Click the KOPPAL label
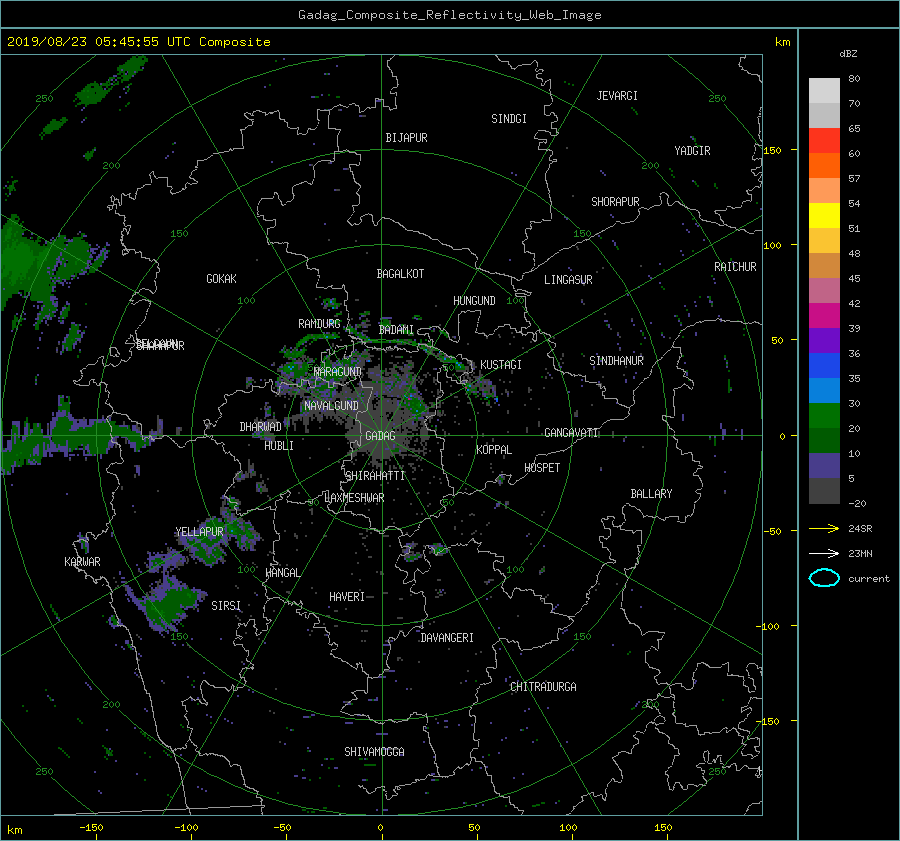The height and width of the screenshot is (841, 900). [x=494, y=449]
